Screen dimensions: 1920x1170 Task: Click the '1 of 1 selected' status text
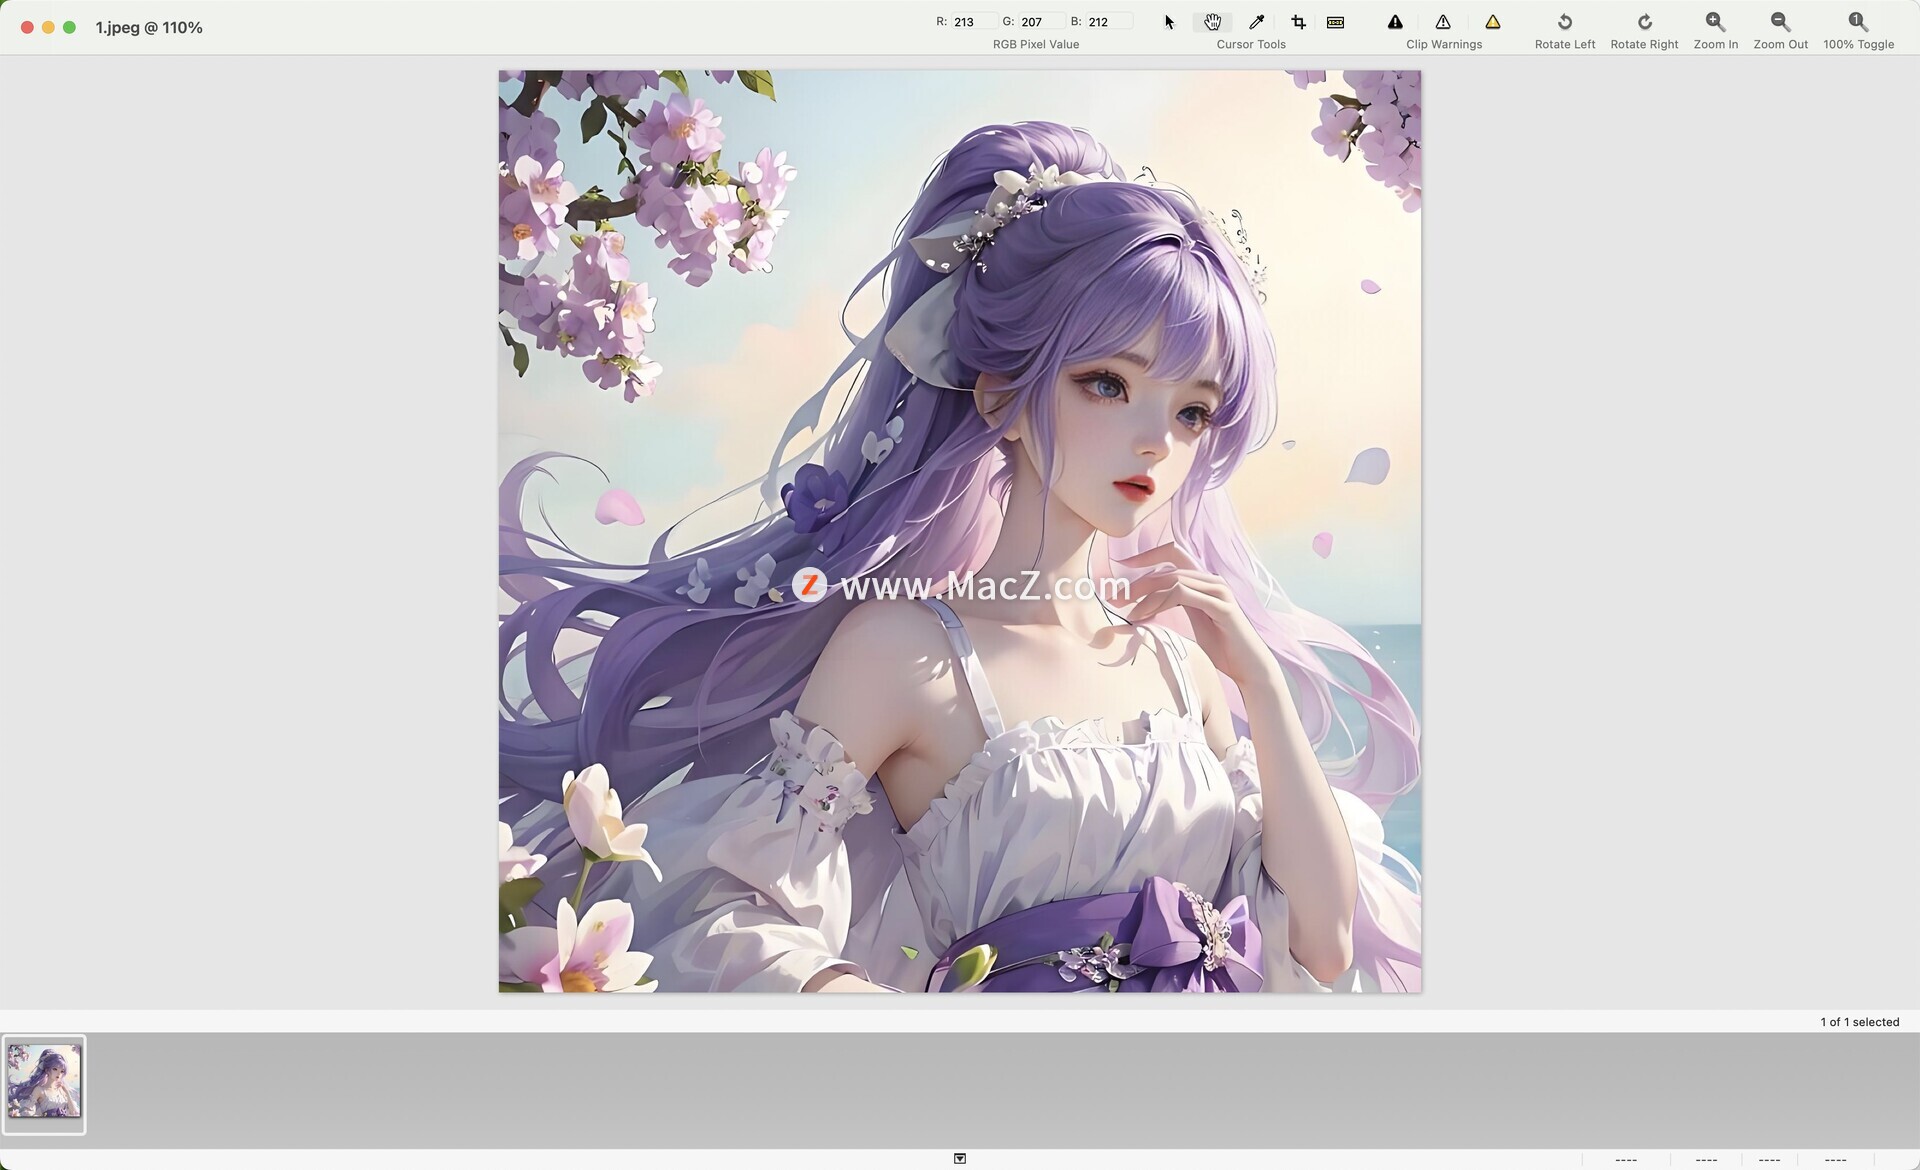pyautogui.click(x=1859, y=1022)
